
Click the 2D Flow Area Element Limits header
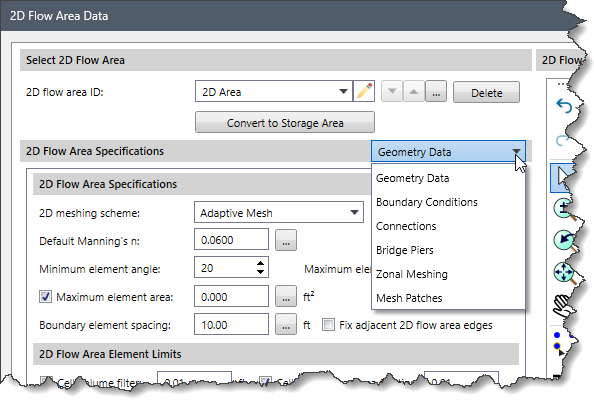[276, 354]
